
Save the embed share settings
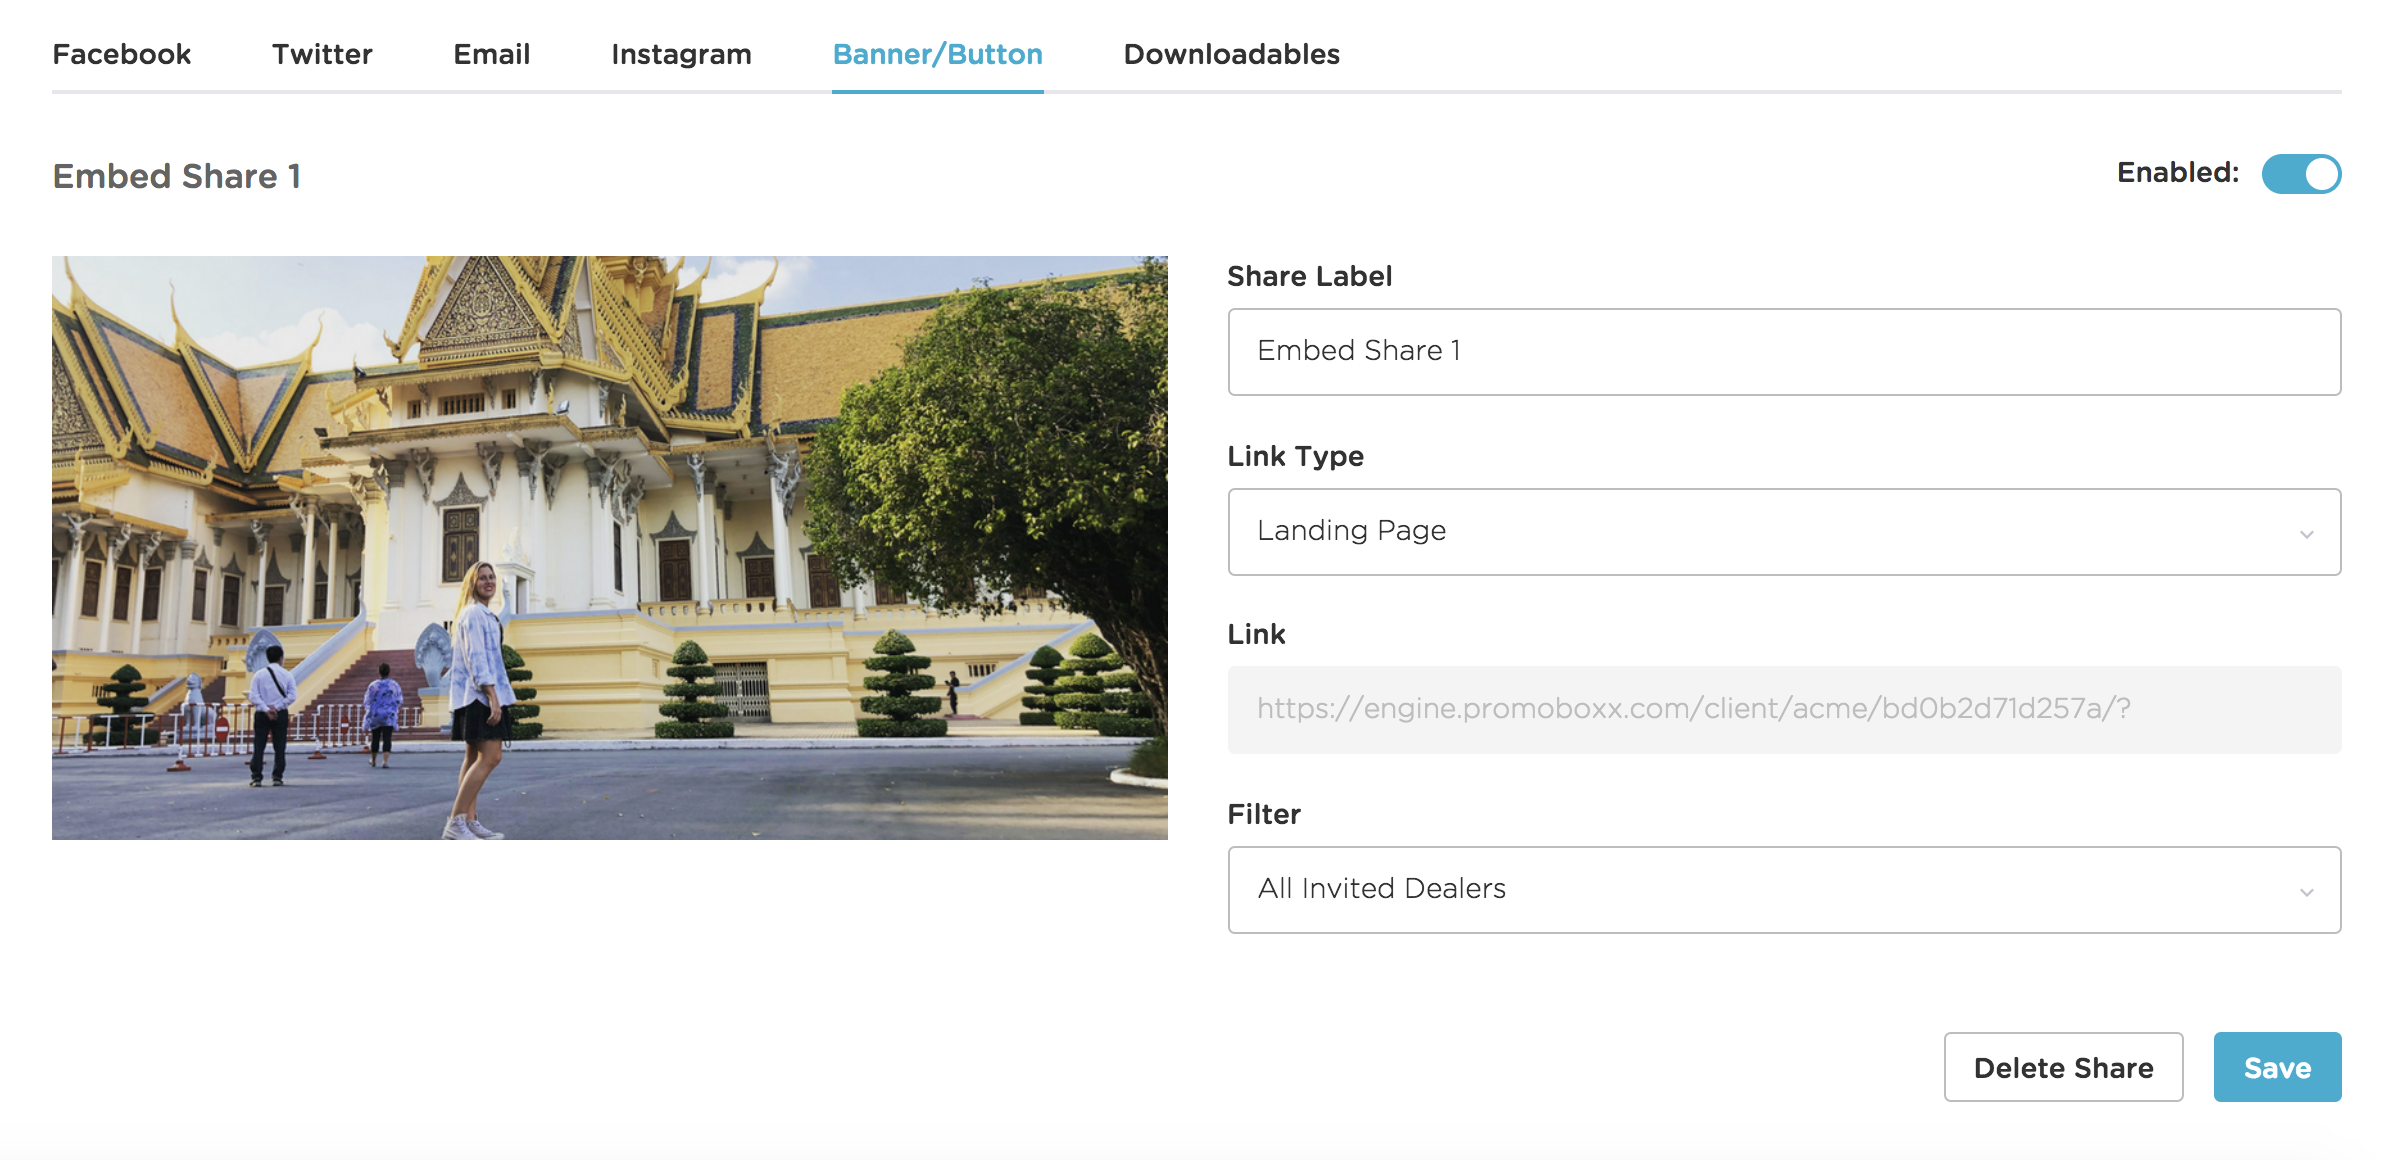(2277, 1067)
